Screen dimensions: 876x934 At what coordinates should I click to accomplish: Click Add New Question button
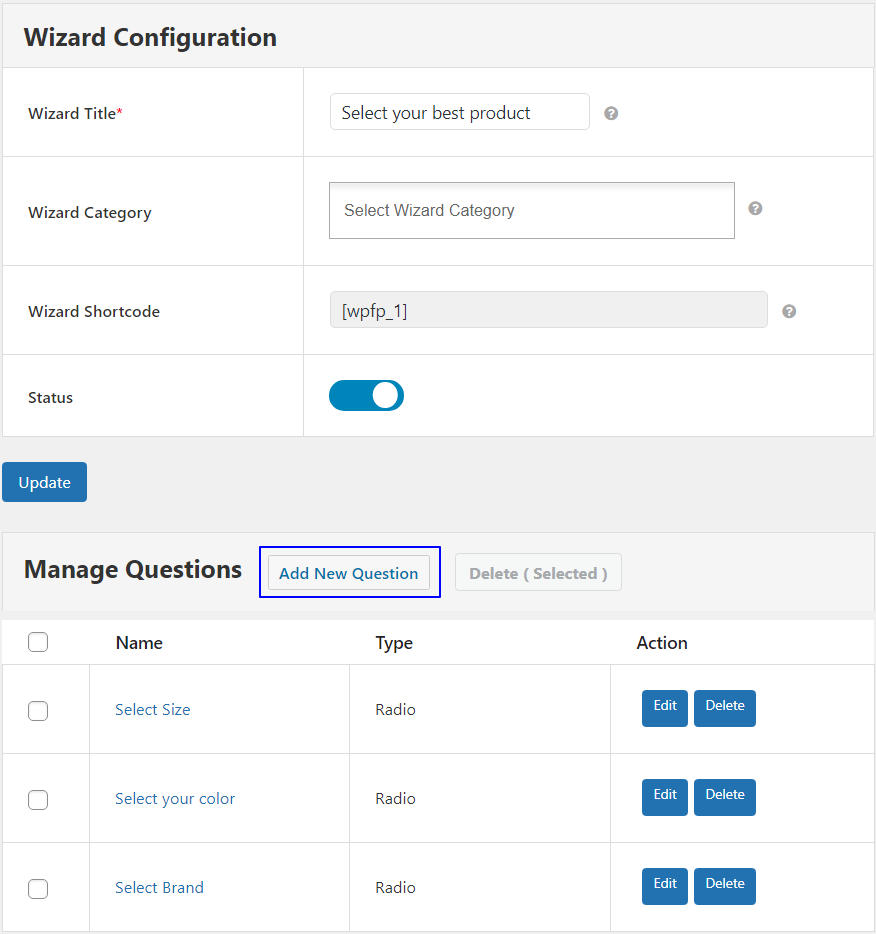pos(349,573)
